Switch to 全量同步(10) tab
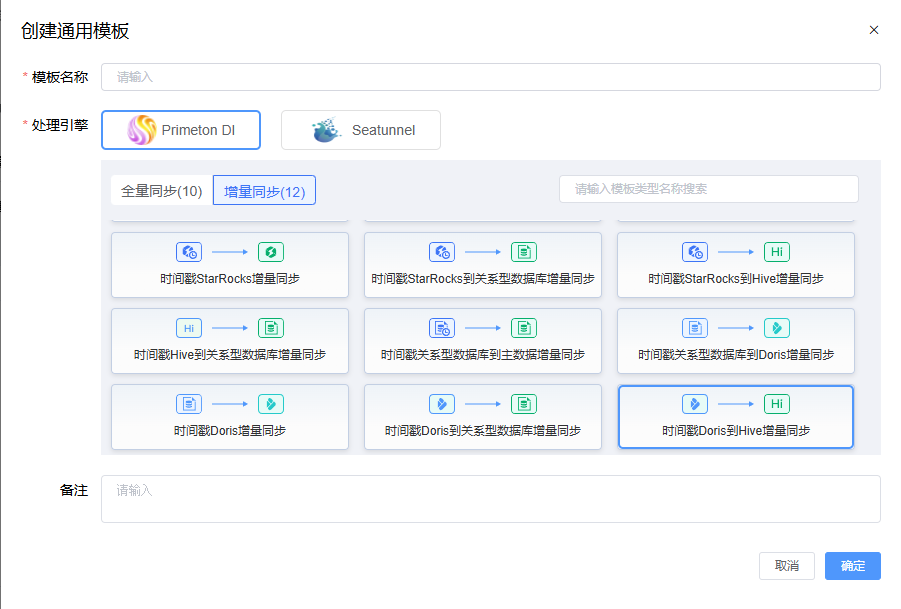The width and height of the screenshot is (901, 609). pyautogui.click(x=161, y=191)
